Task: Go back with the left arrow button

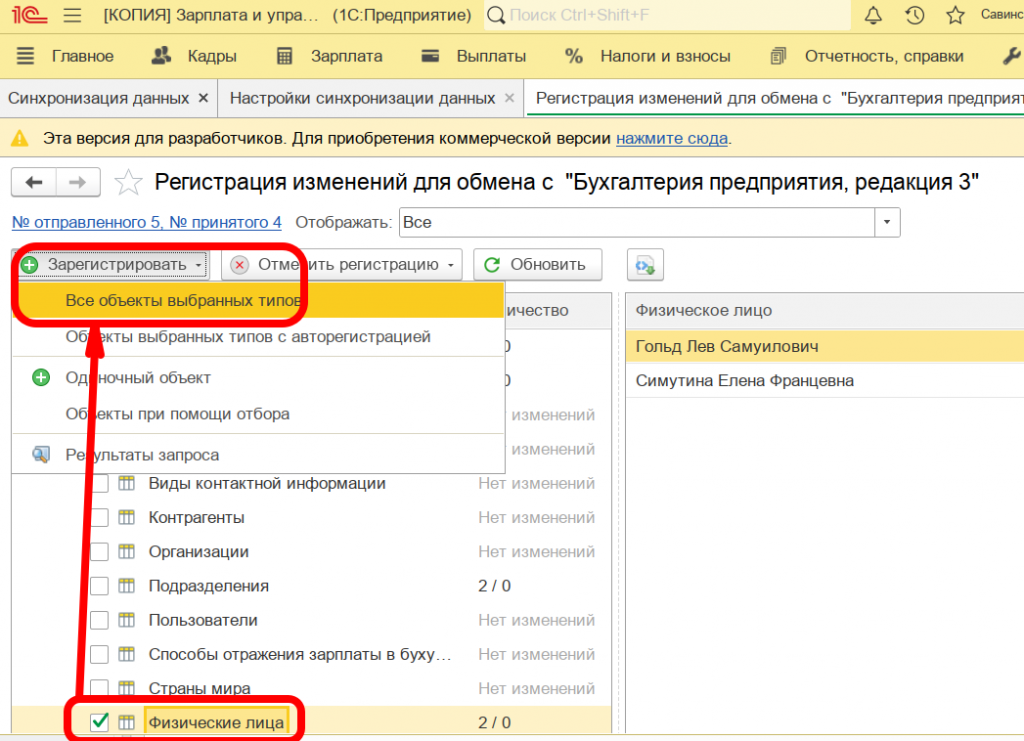Action: pos(34,182)
